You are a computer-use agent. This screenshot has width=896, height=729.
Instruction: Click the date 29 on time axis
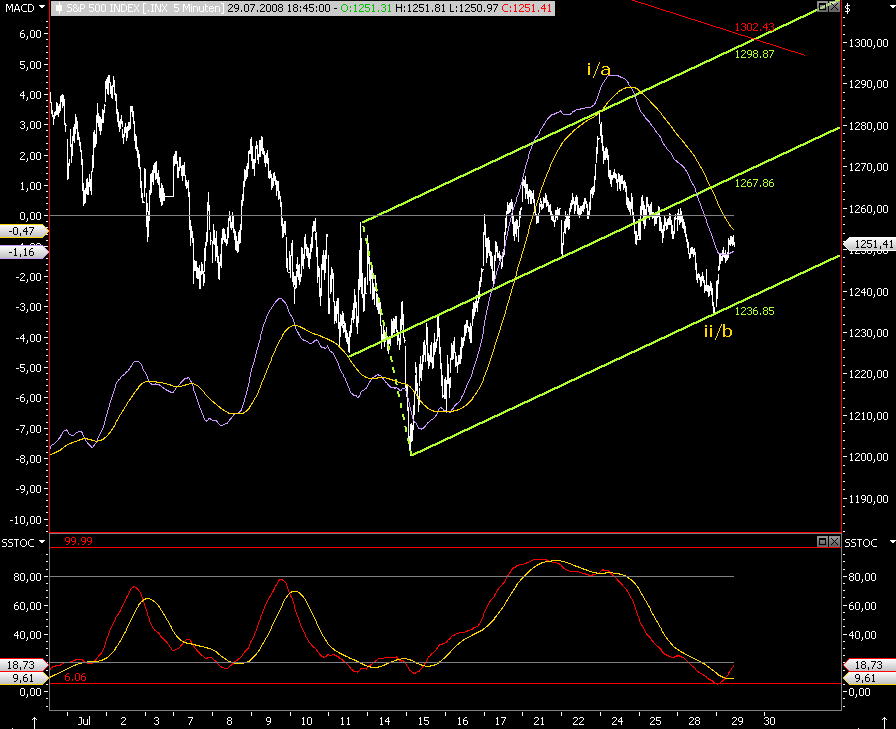737,721
